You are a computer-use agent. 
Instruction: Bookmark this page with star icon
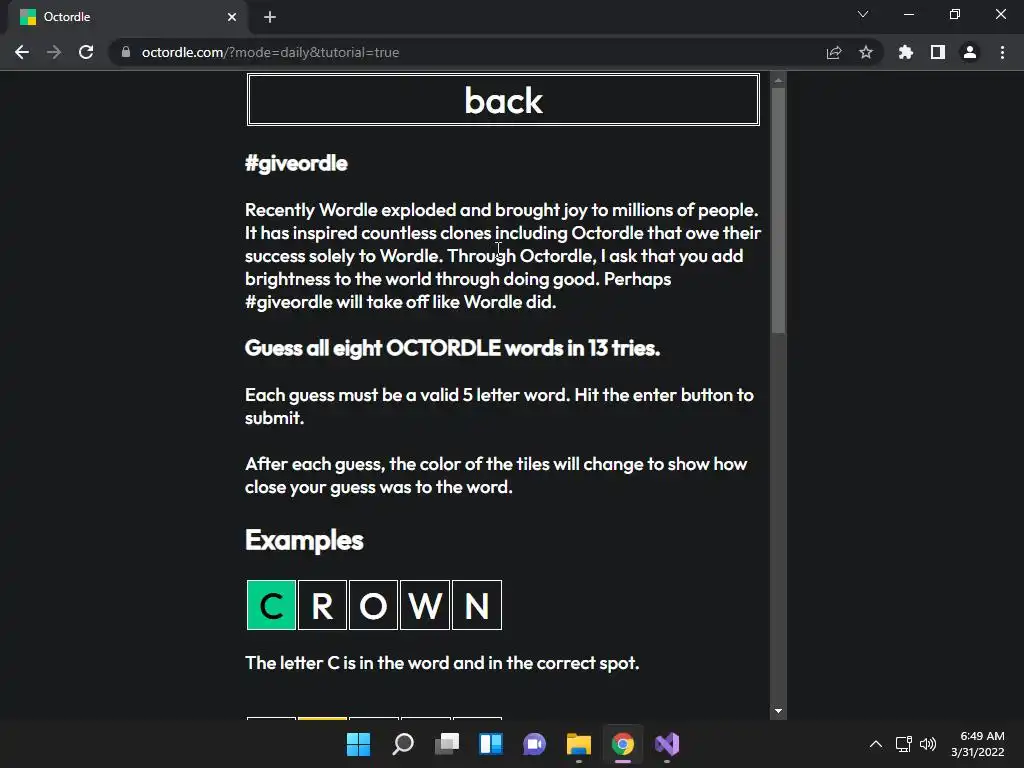[866, 52]
